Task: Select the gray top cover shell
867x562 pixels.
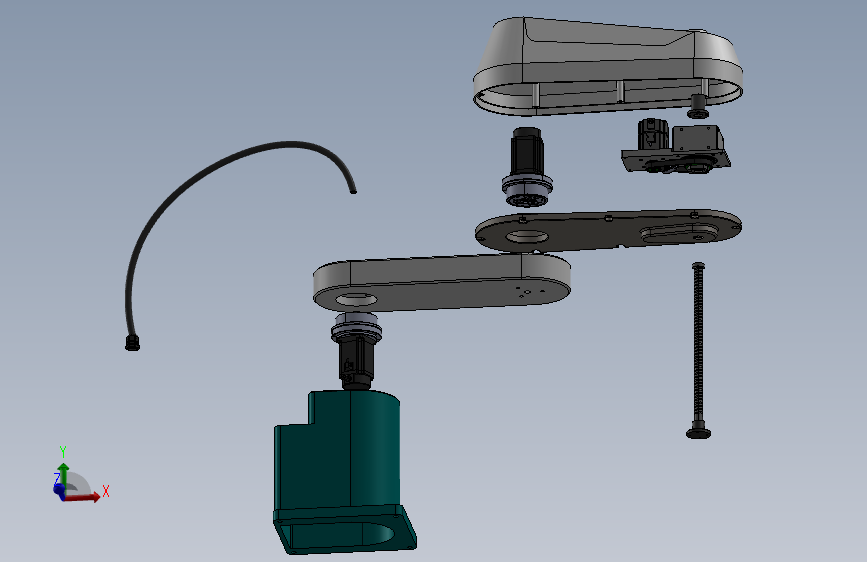Action: tap(607, 65)
